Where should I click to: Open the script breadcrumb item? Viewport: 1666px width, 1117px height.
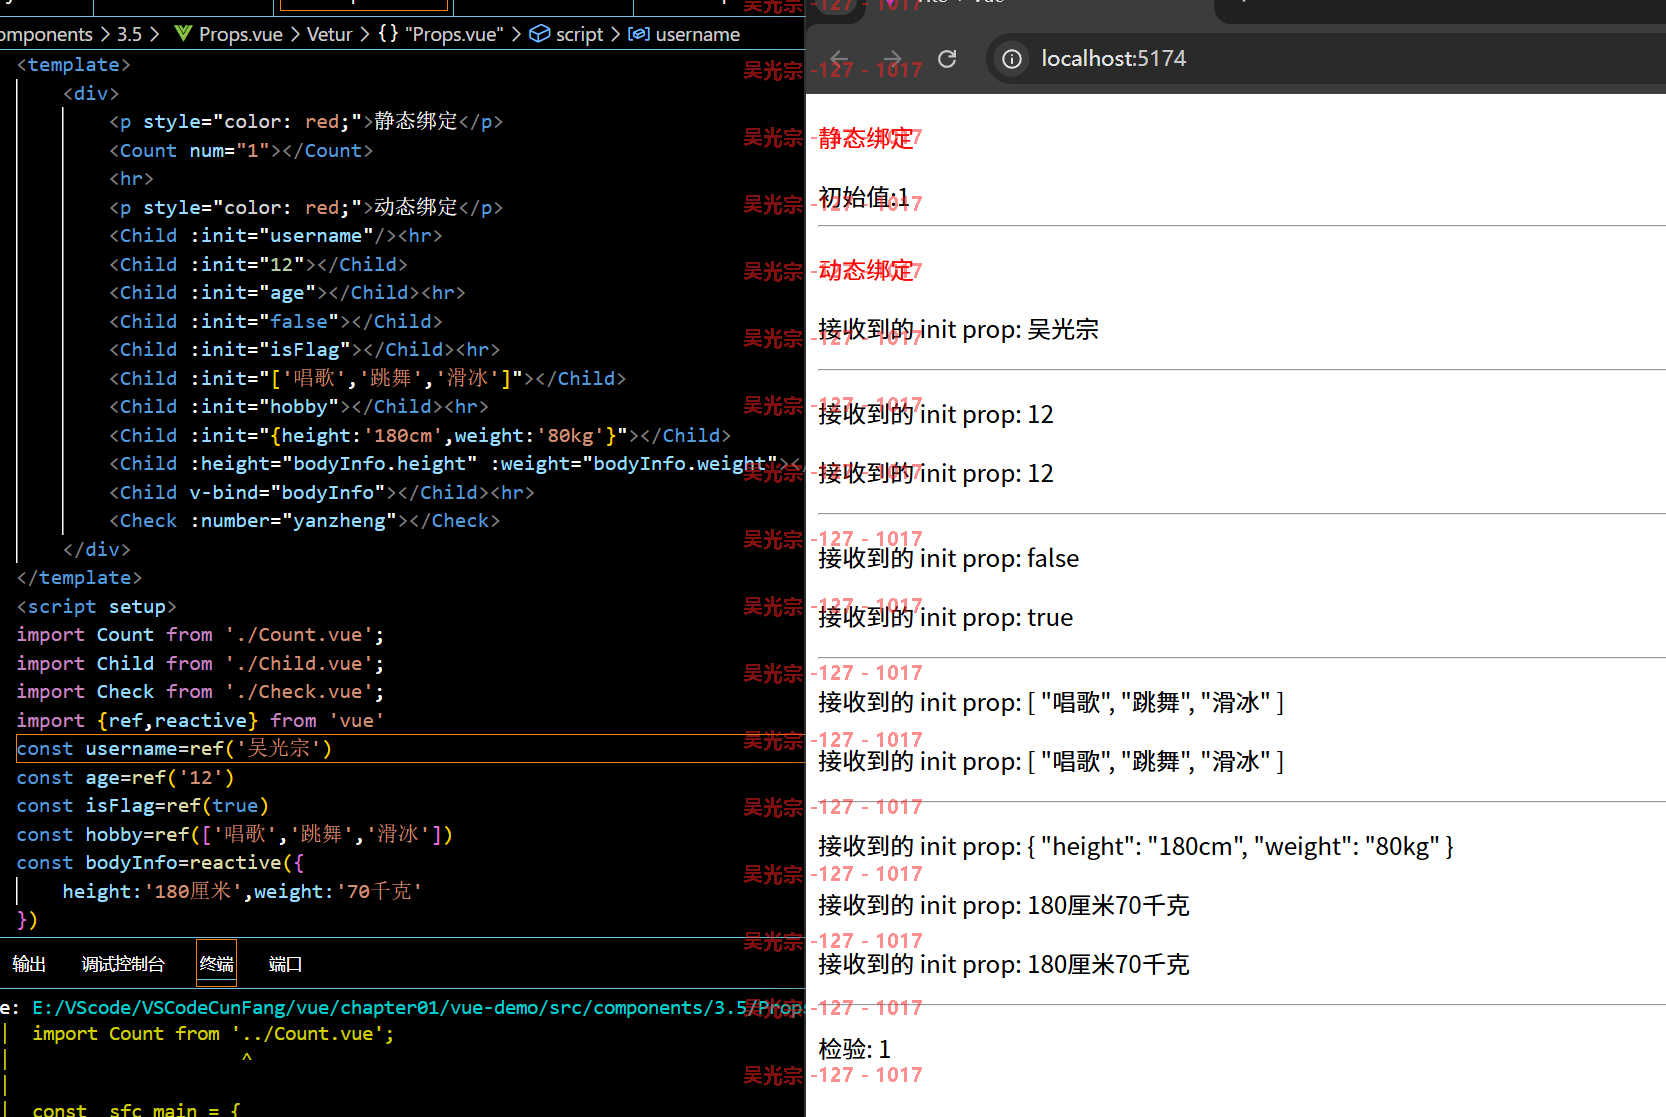(579, 34)
